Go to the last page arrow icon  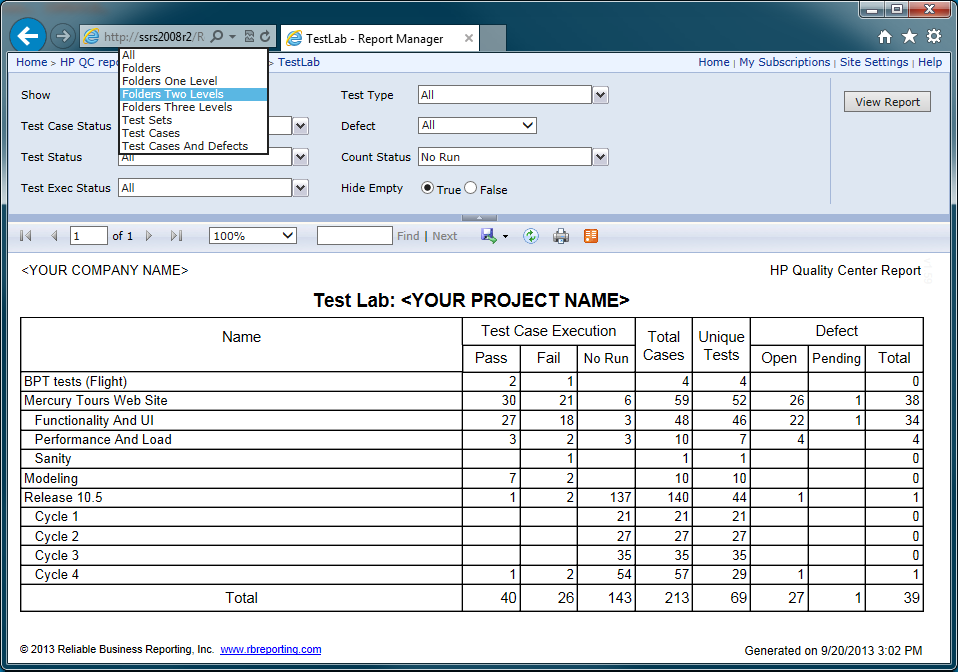177,235
